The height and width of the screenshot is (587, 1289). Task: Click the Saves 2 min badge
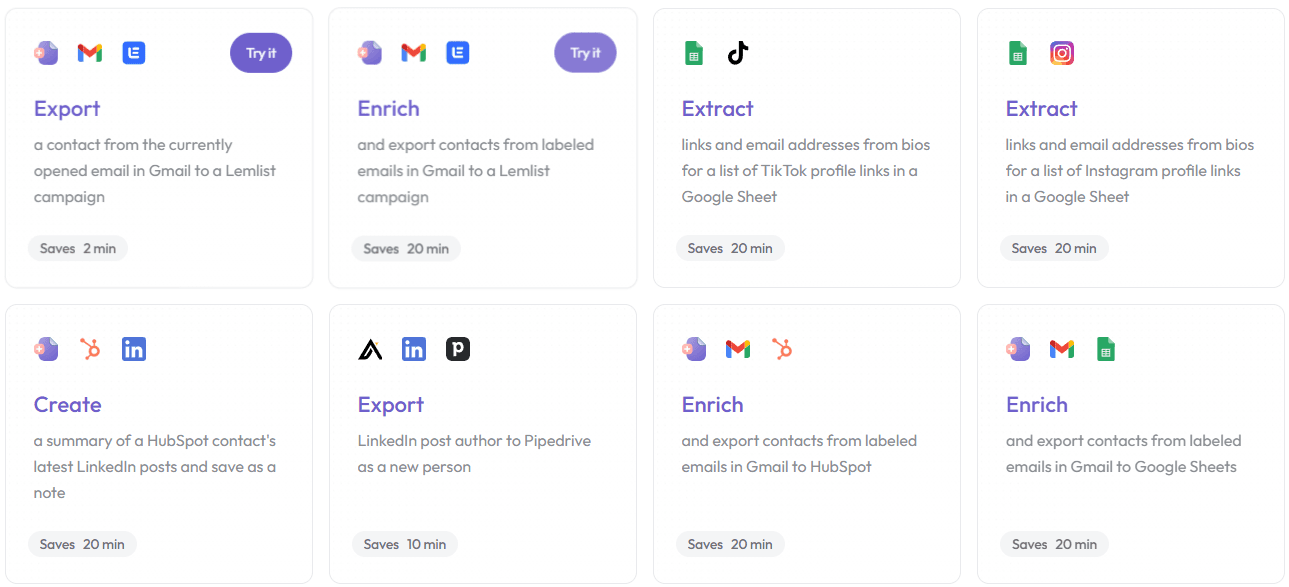(78, 249)
